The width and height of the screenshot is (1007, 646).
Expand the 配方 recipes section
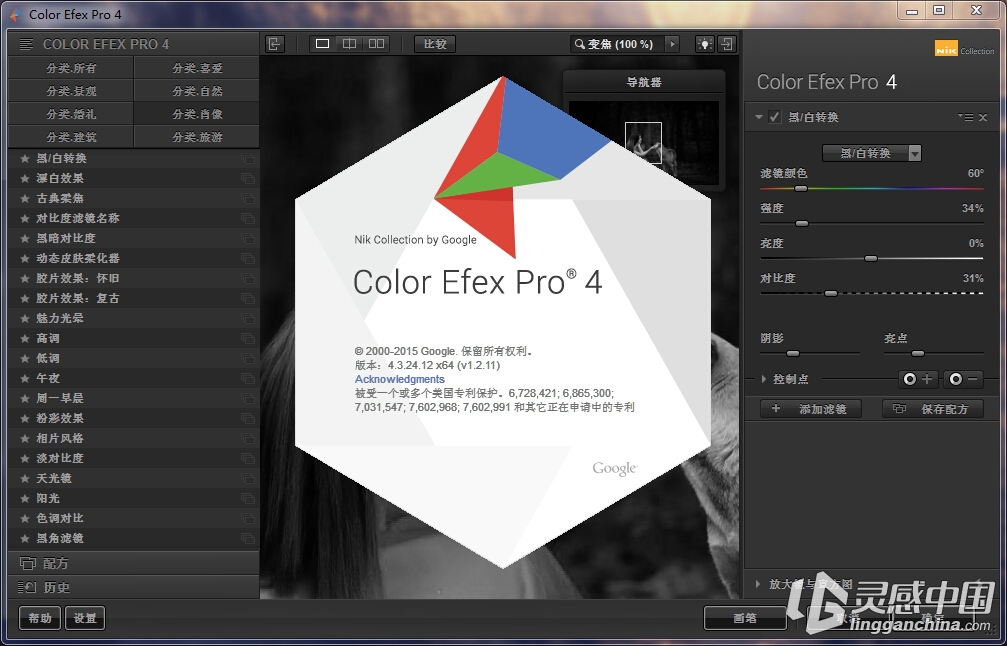coord(133,563)
